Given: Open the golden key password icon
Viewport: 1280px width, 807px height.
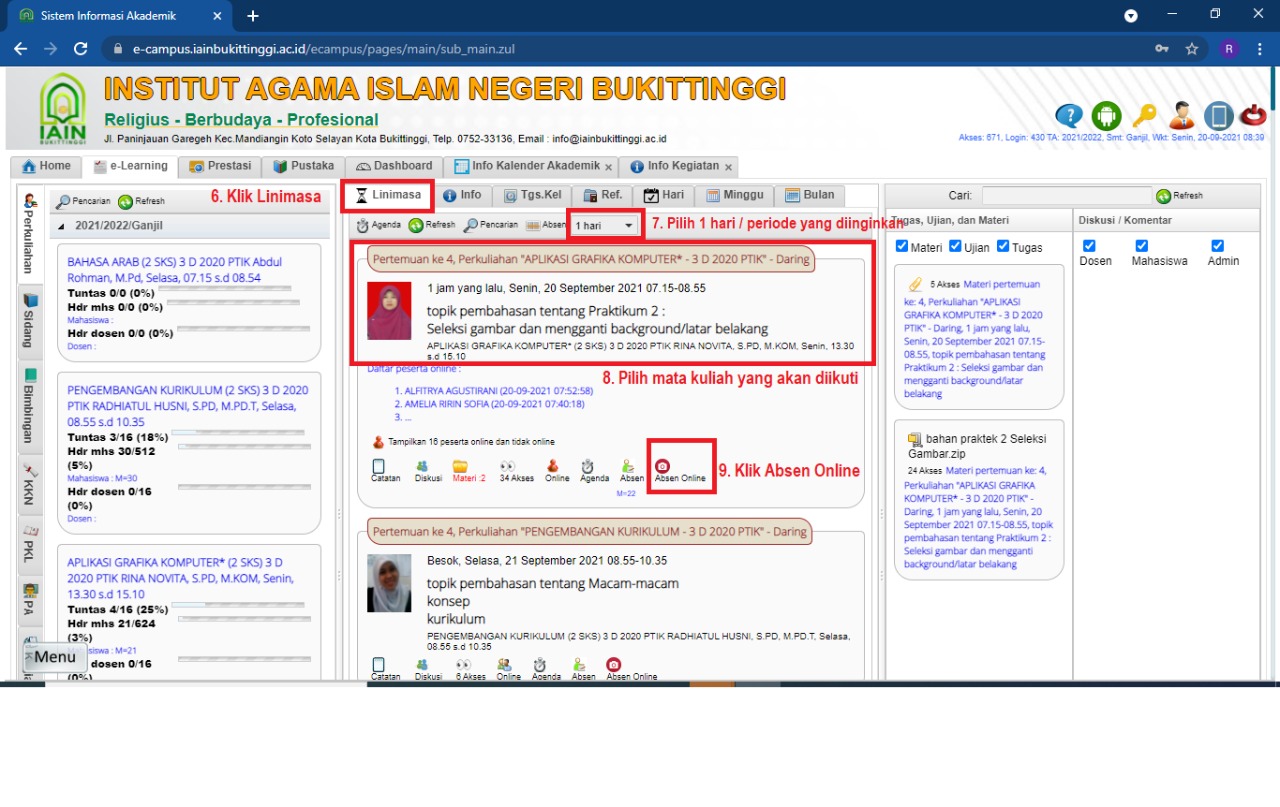Looking at the screenshot, I should tap(1143, 117).
